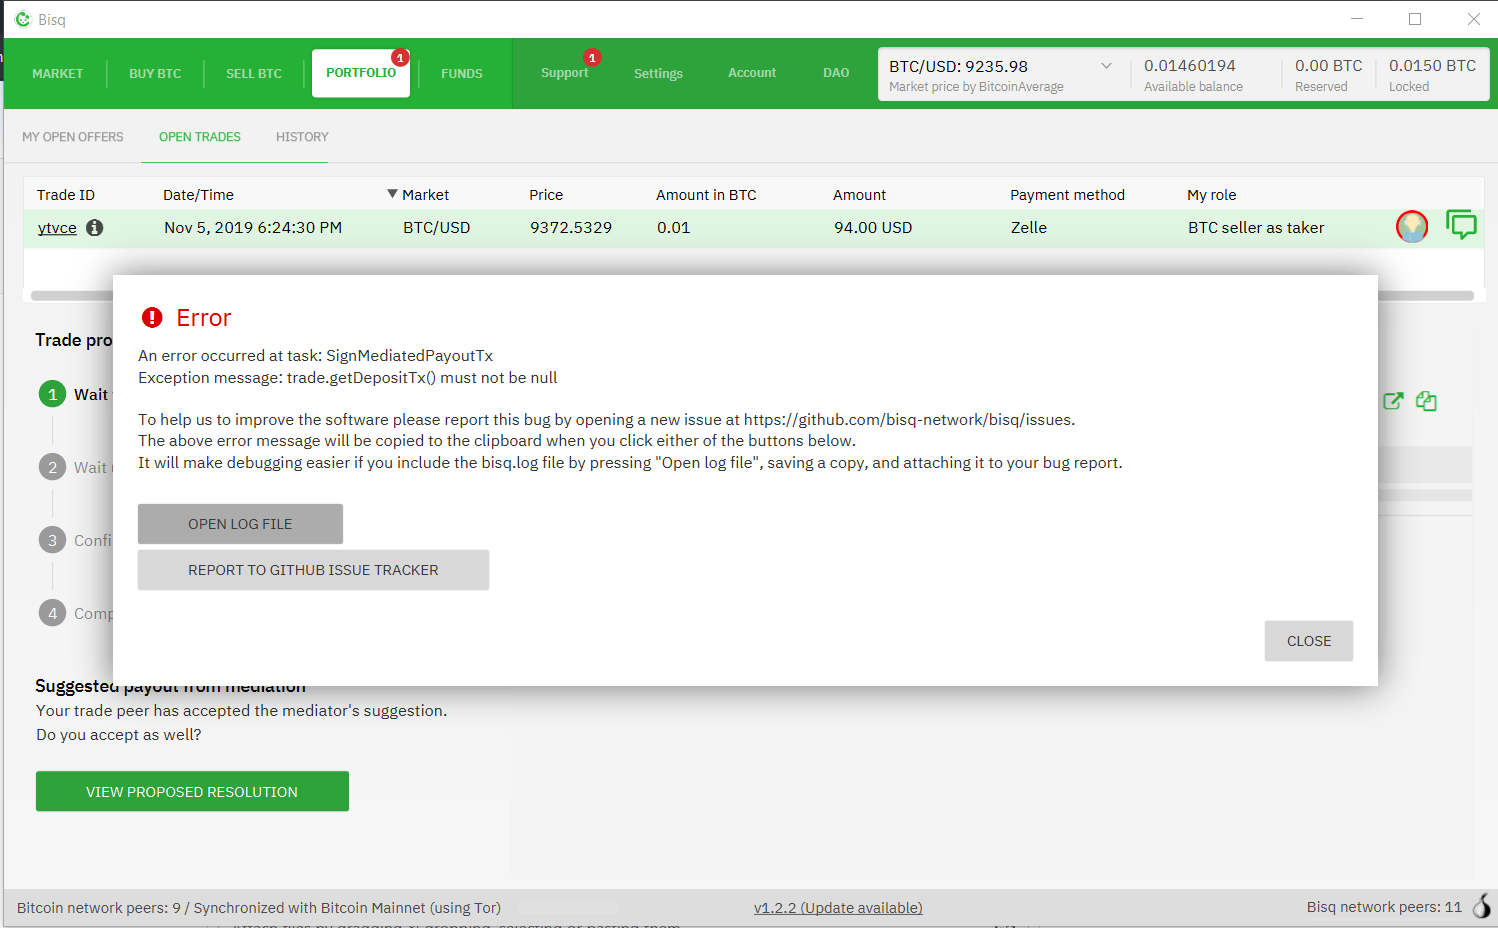Click Date/Time column header
The width and height of the screenshot is (1498, 928).
[198, 195]
